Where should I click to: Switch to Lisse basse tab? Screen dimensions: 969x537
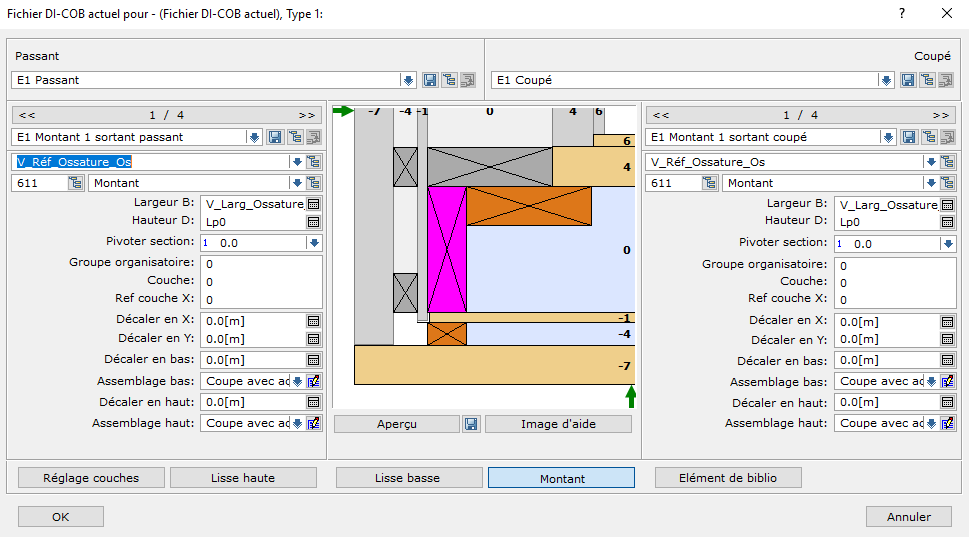[x=408, y=478]
